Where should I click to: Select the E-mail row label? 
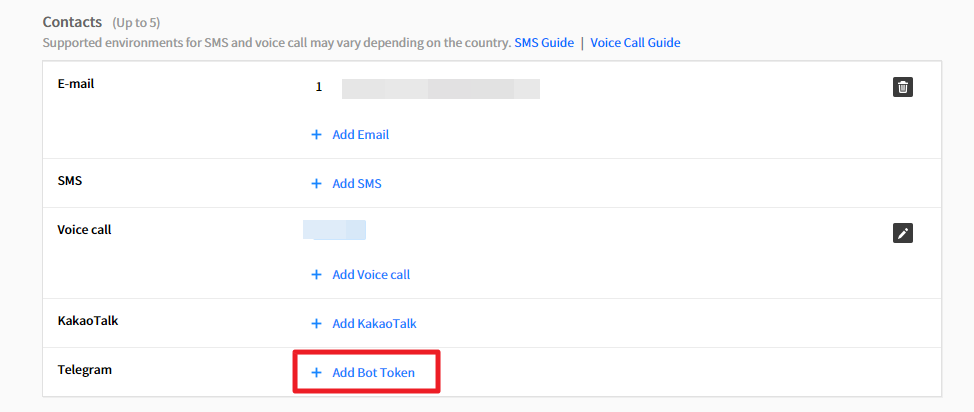[x=76, y=84]
